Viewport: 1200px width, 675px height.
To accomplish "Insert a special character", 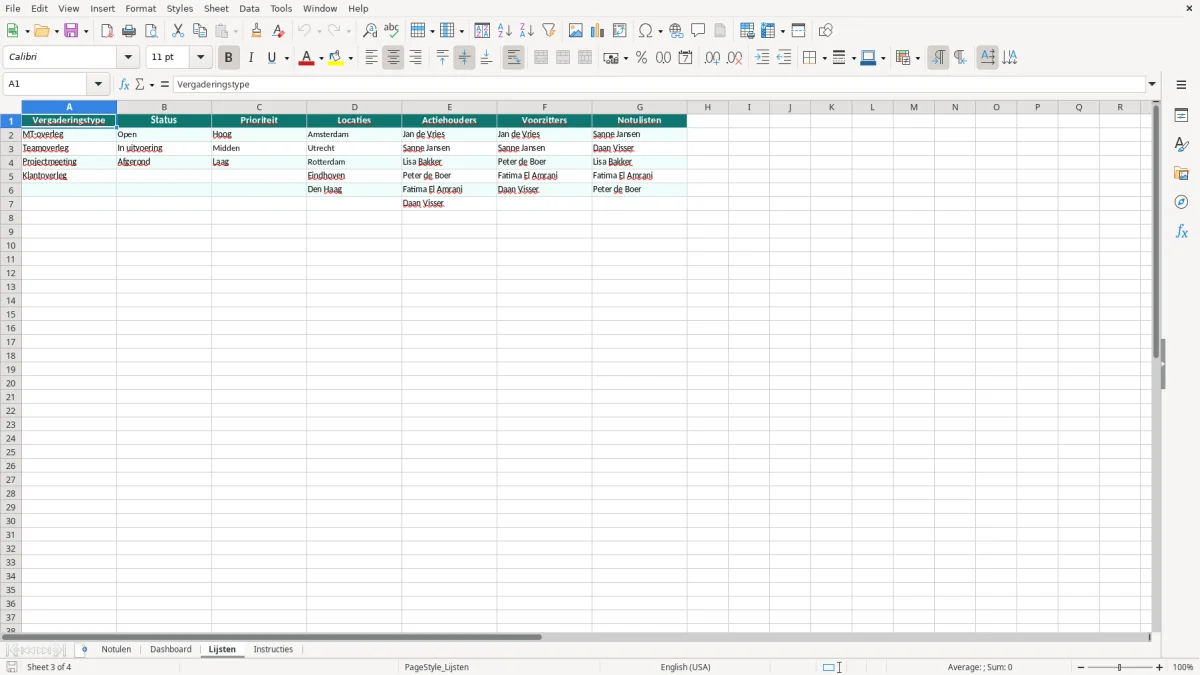I will 646,31.
